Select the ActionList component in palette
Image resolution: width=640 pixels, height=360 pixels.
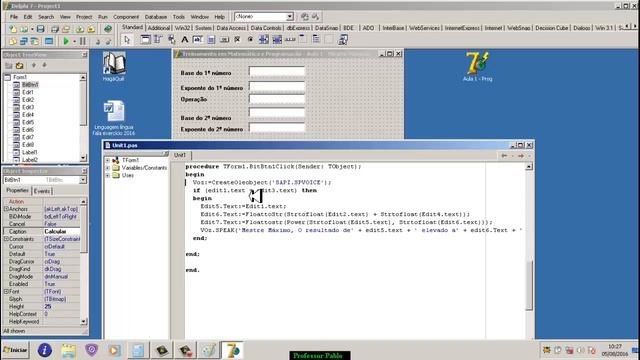(x=343, y=40)
